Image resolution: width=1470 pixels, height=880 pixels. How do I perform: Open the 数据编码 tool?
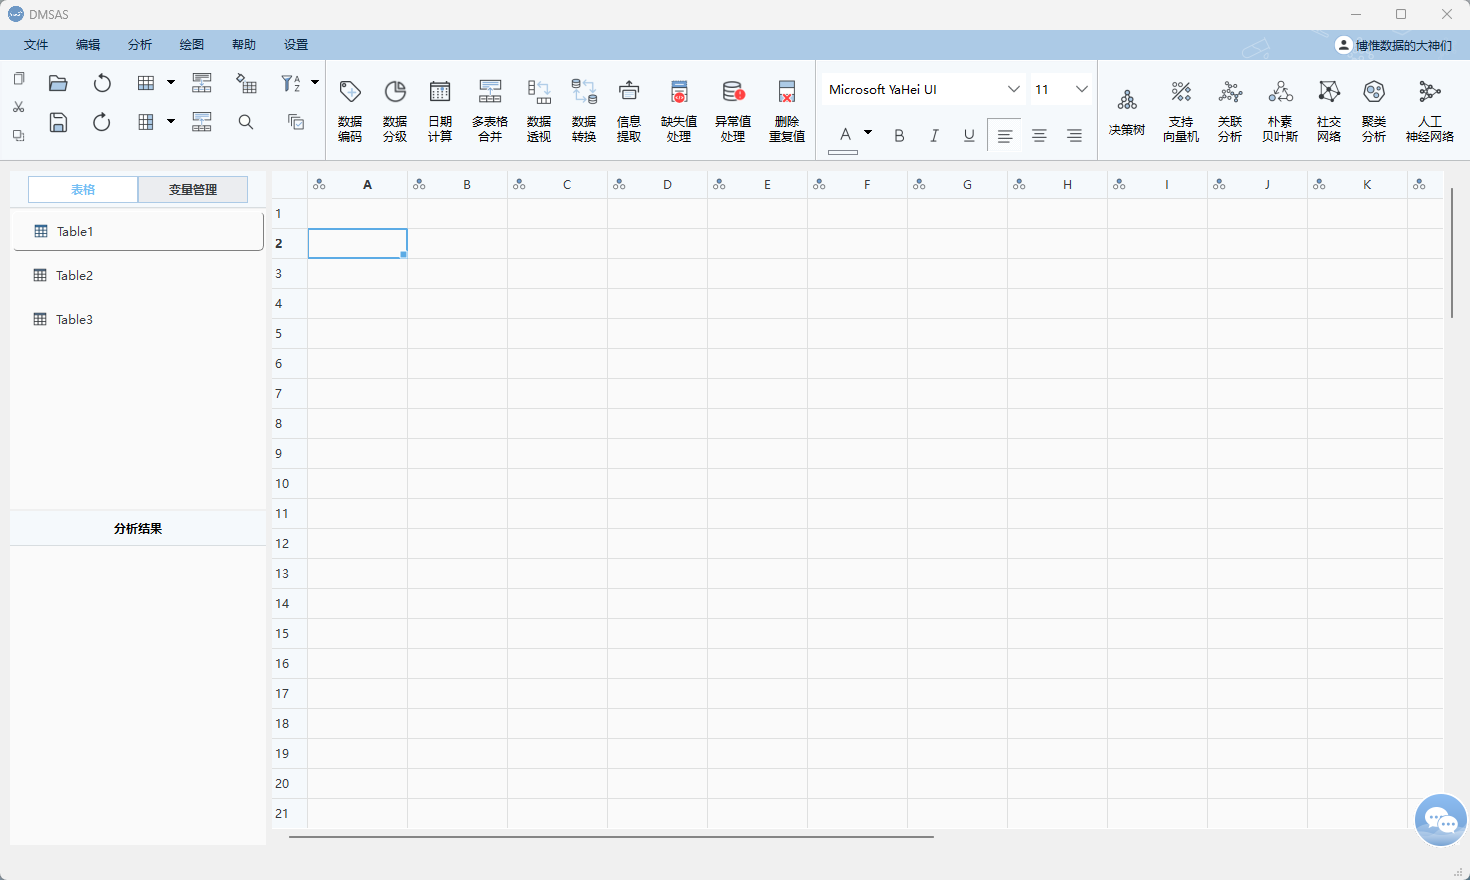[x=350, y=111]
